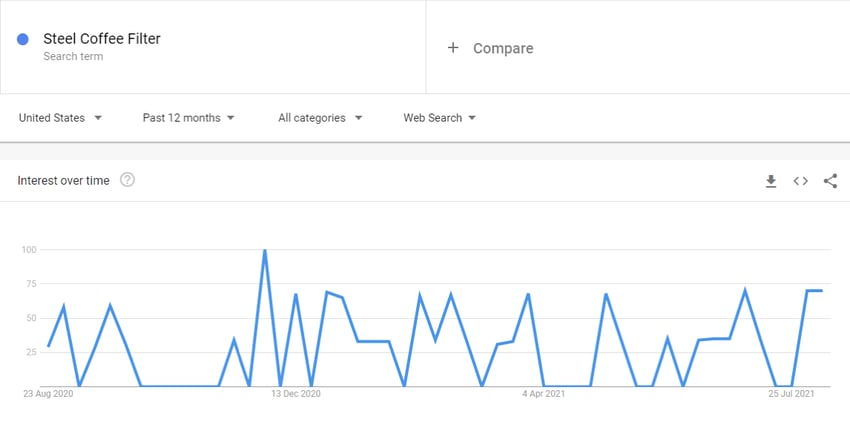Open the embed code icon

coord(801,181)
